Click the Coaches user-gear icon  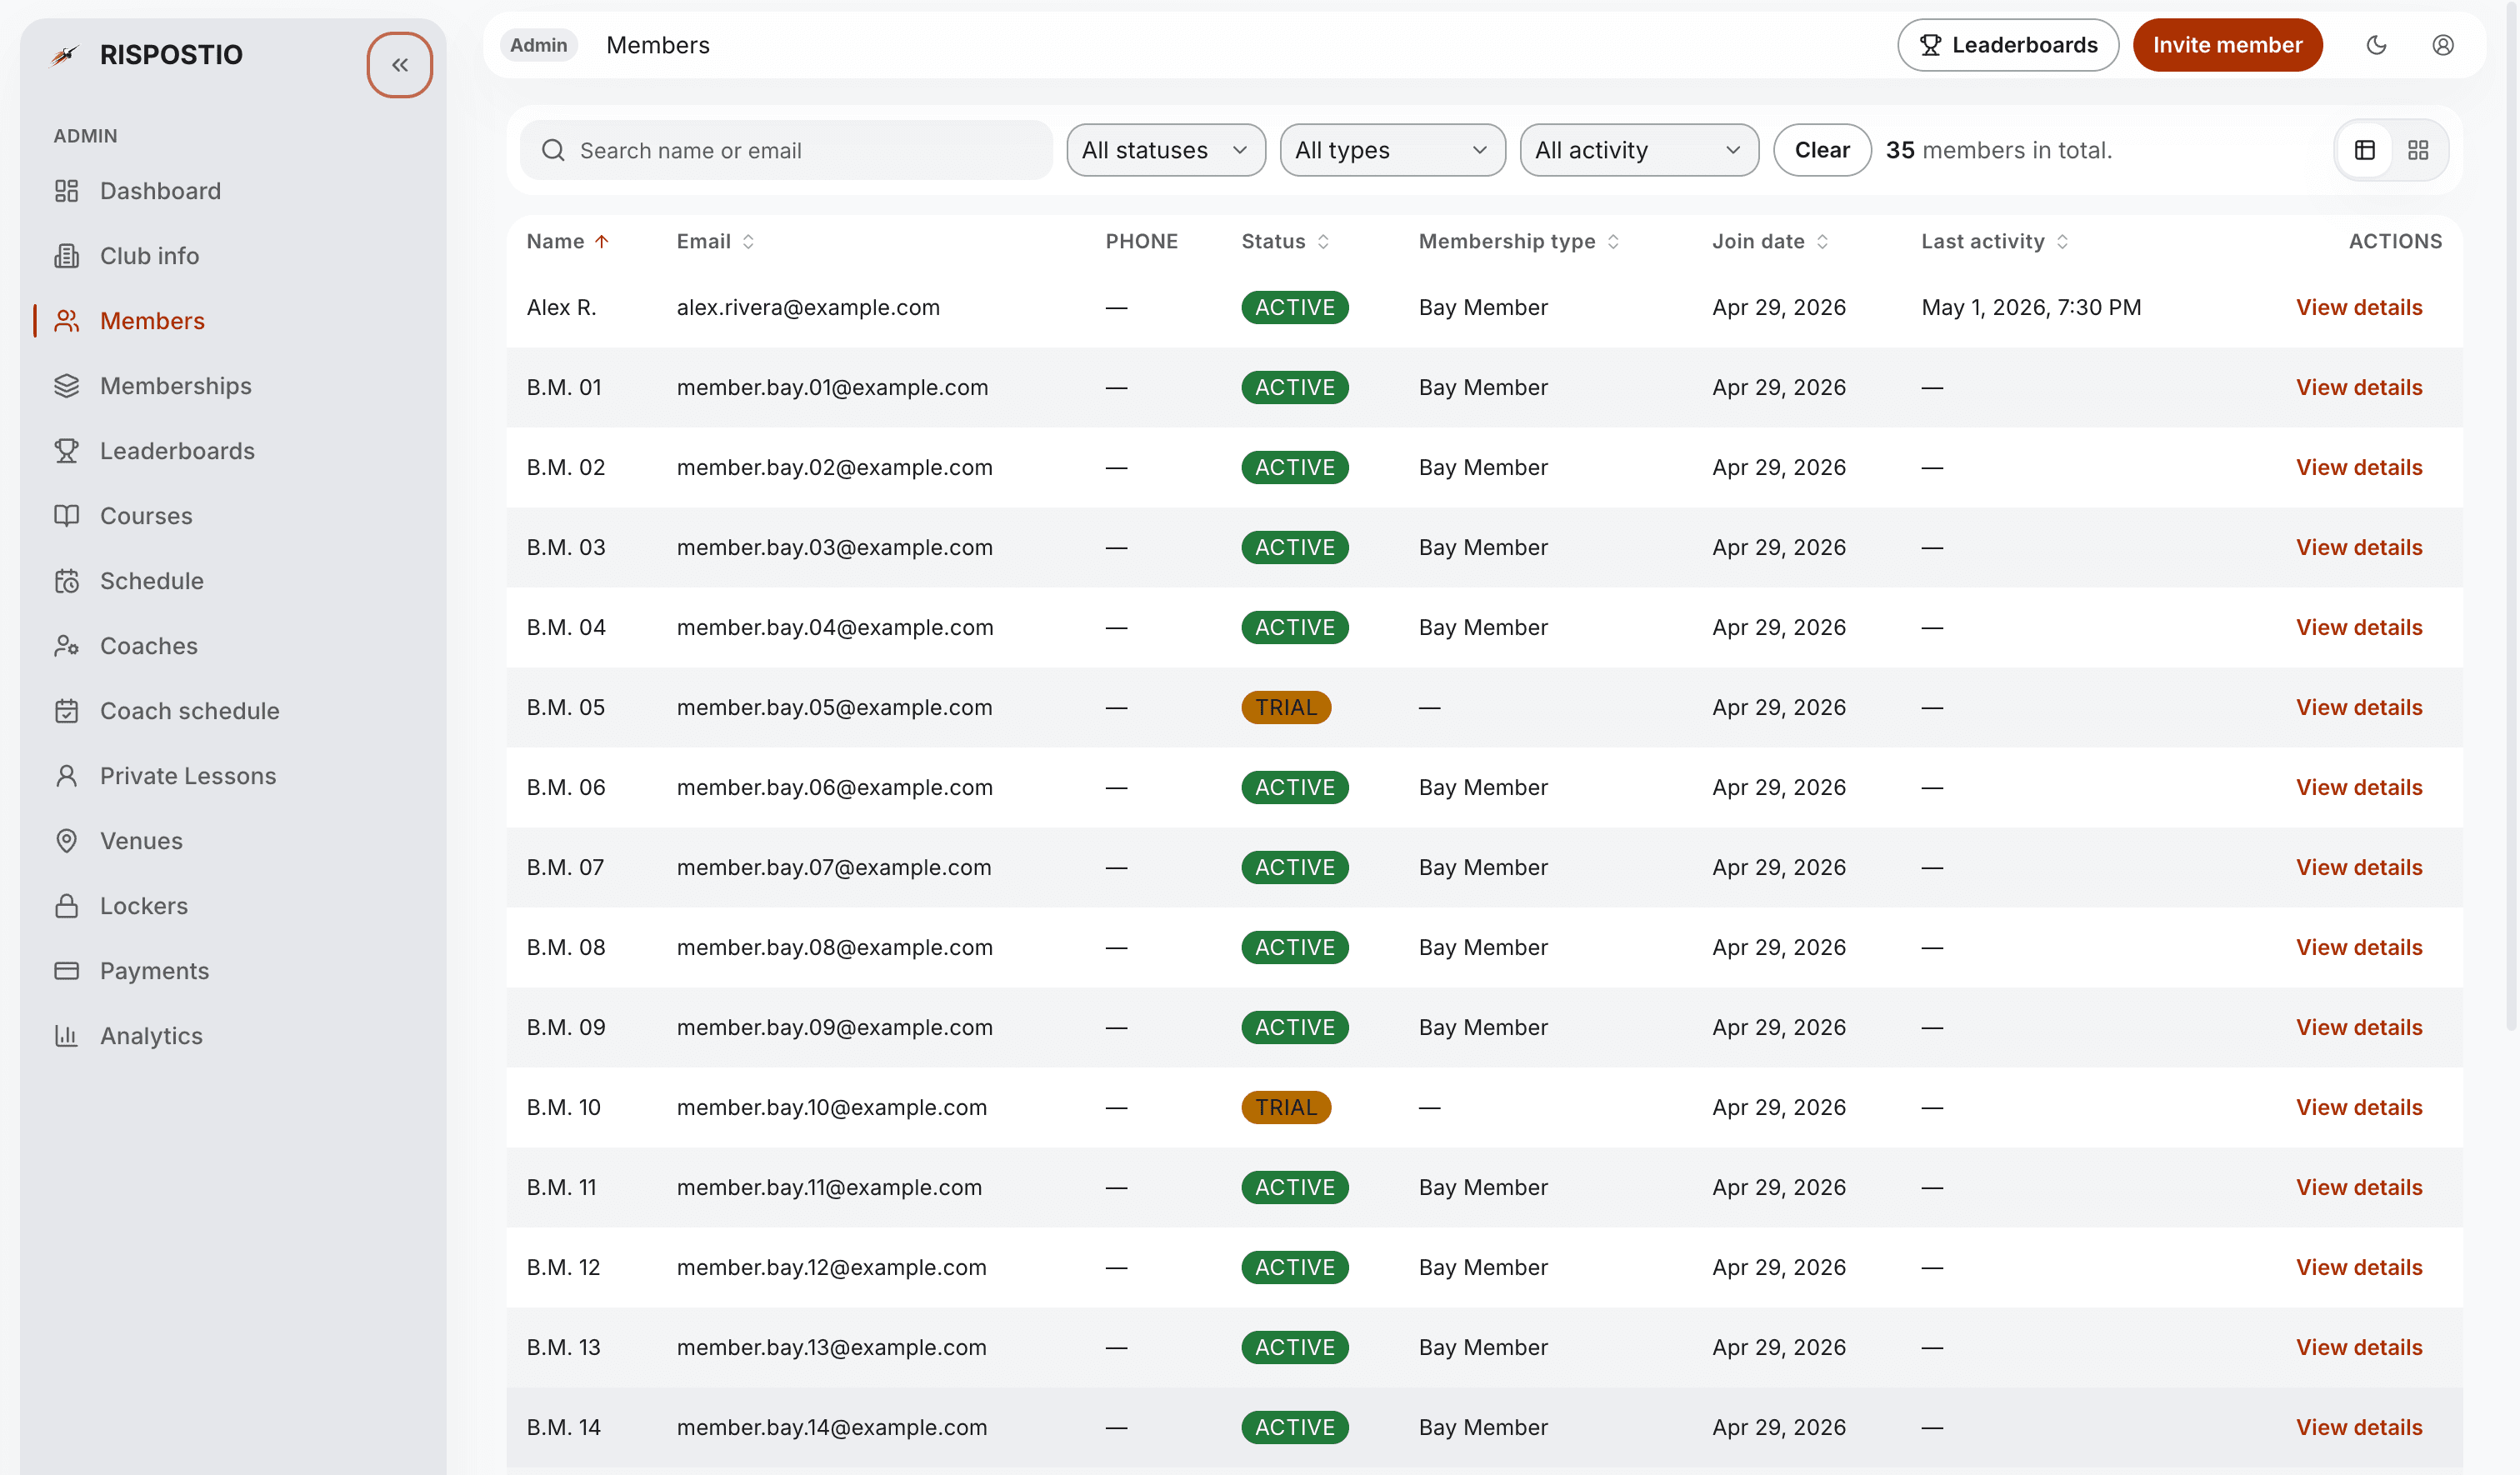[66, 646]
